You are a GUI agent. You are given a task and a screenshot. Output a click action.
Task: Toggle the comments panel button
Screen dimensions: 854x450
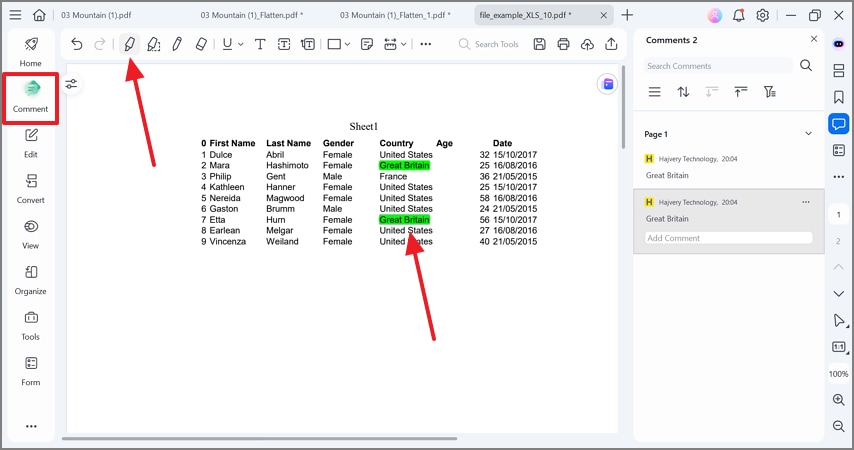pyautogui.click(x=839, y=124)
